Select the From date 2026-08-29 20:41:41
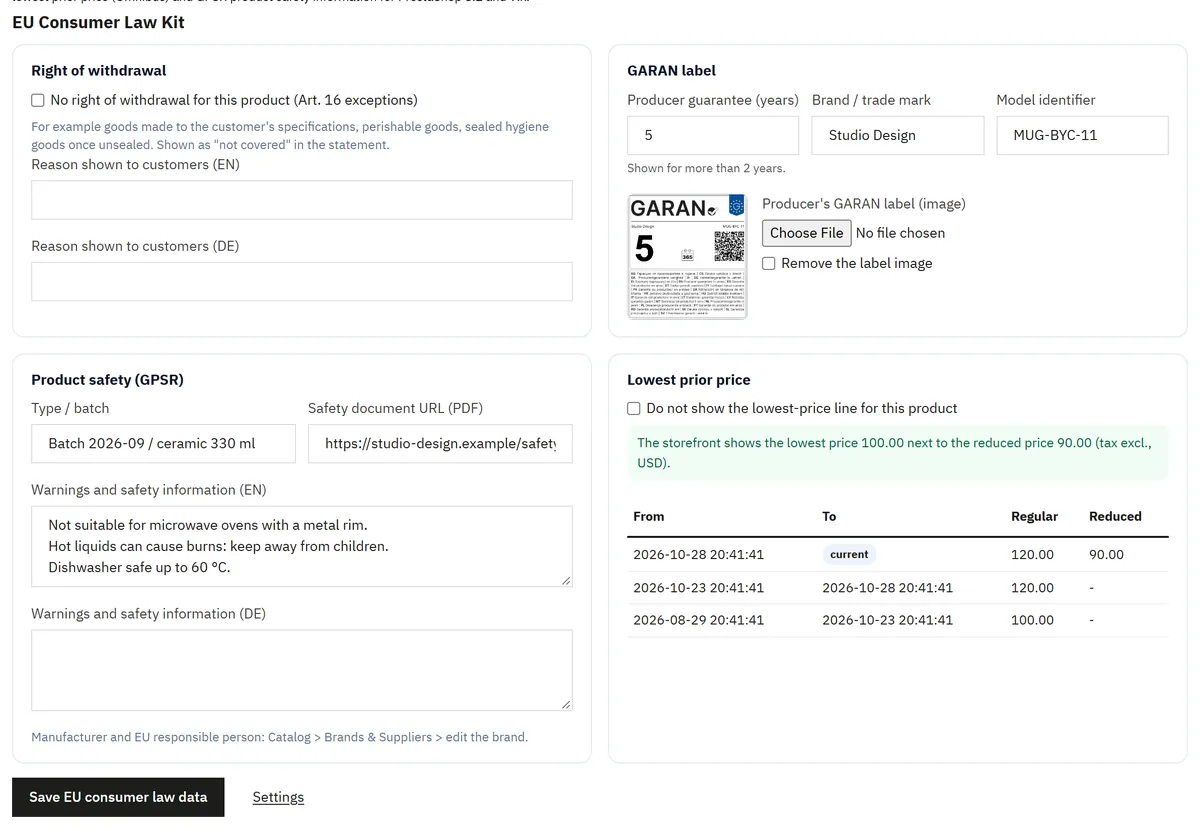 click(698, 620)
